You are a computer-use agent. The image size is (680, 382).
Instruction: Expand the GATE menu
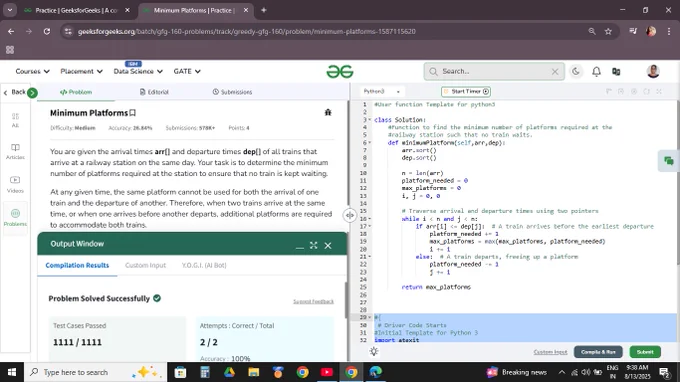187,72
